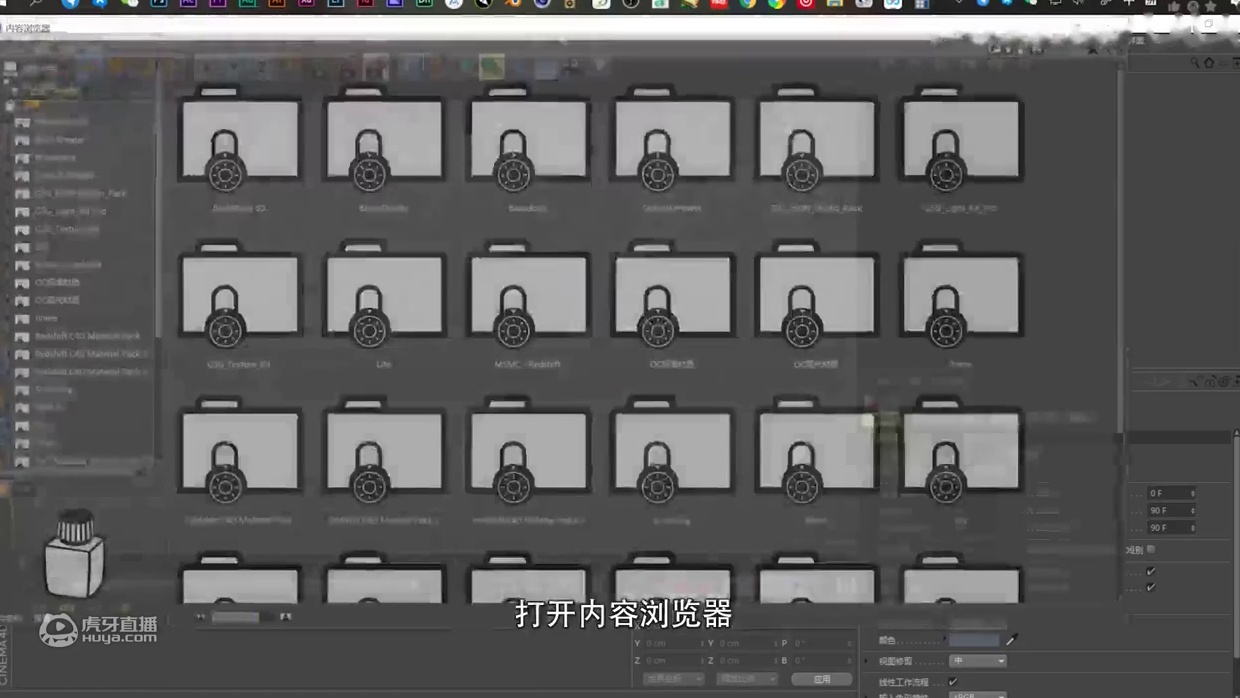Open the 颜色 color swatch
The height and width of the screenshot is (698, 1240).
click(974, 640)
